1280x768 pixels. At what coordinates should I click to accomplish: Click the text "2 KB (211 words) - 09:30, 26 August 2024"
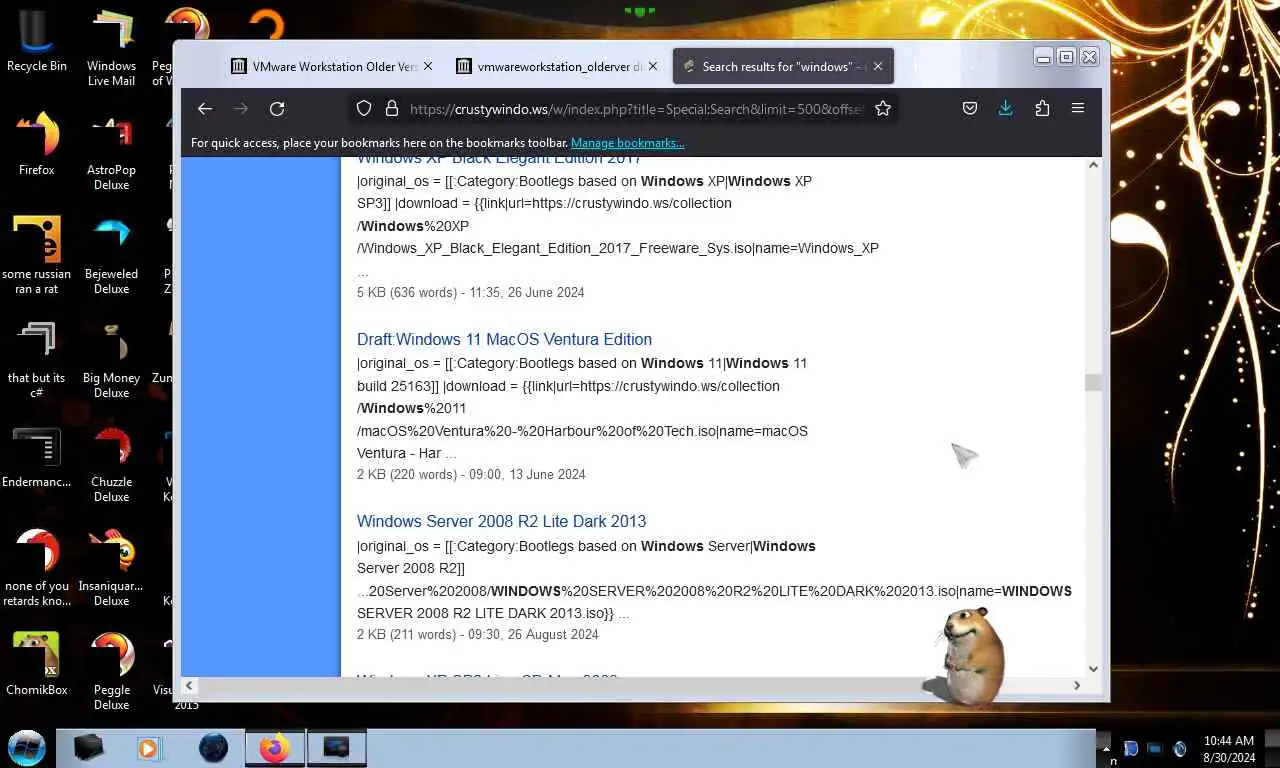tap(478, 634)
